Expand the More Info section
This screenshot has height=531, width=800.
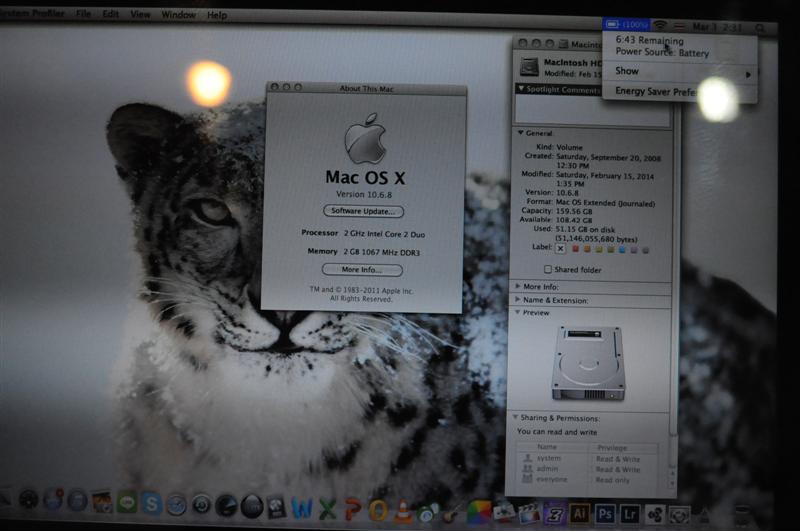click(x=517, y=286)
